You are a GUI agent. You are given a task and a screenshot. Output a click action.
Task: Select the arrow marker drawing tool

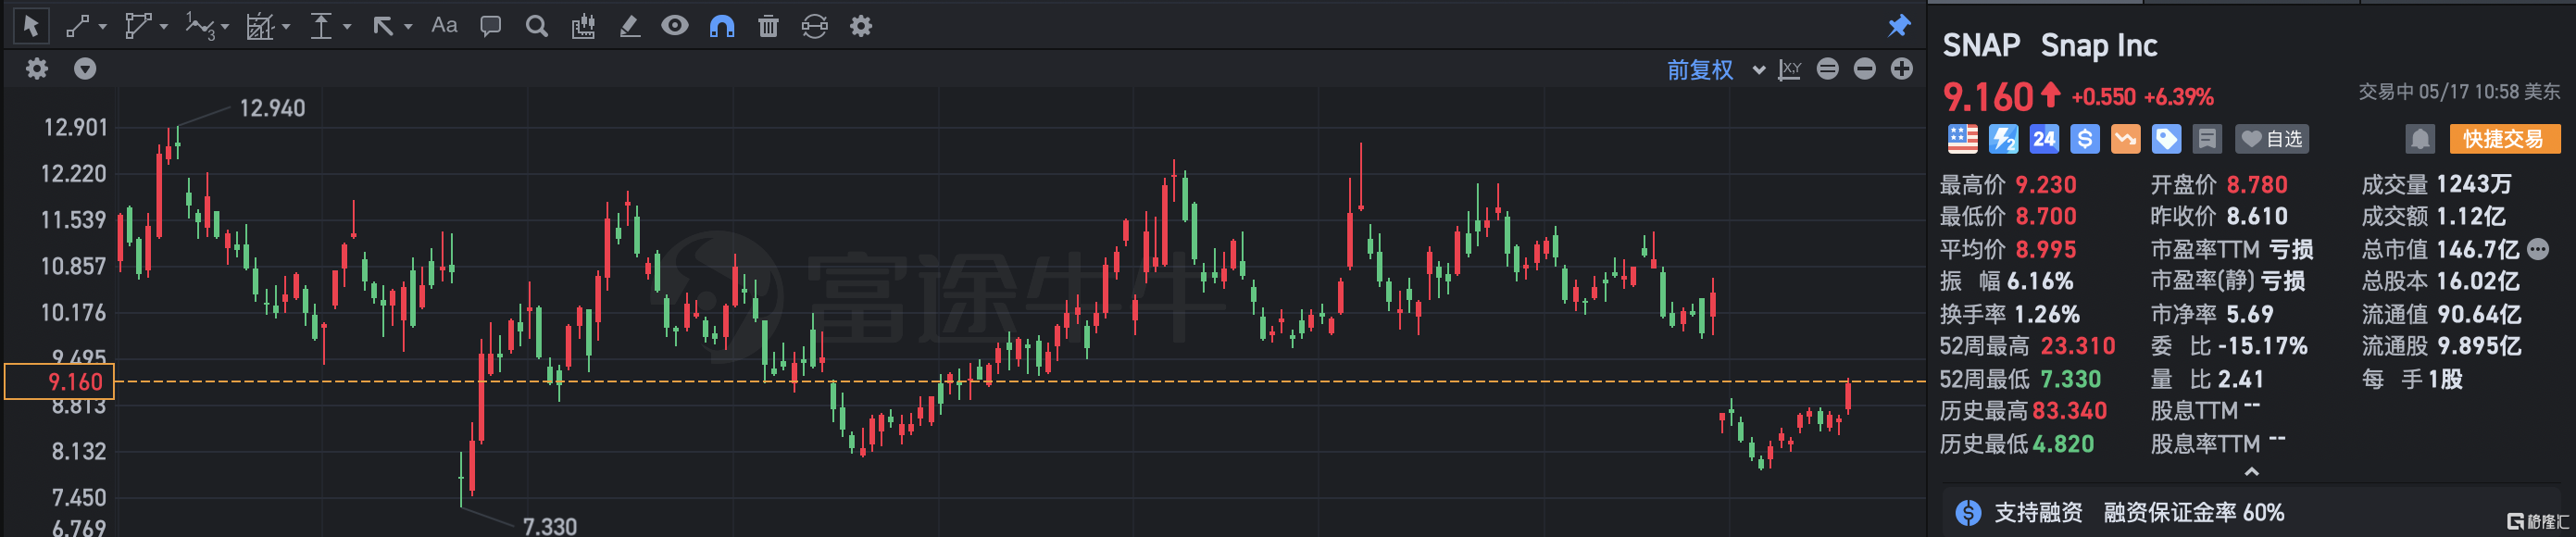[383, 26]
